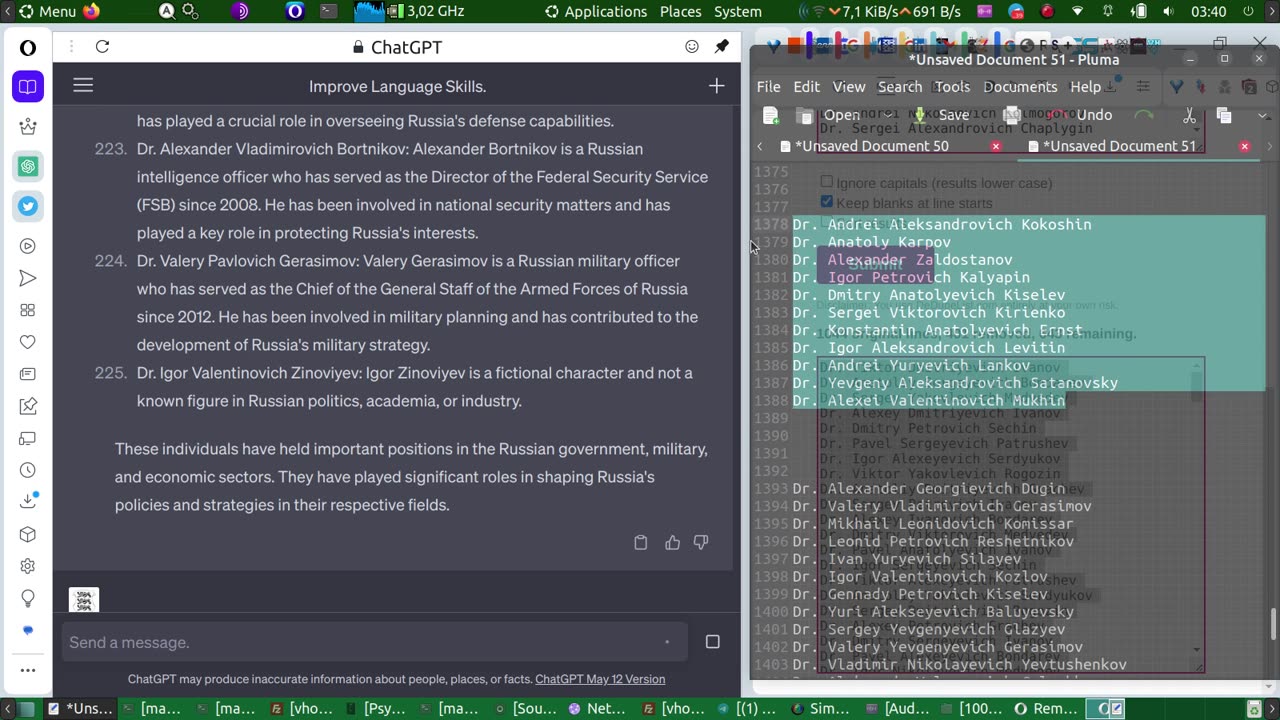Open Twitter from the Opera sidebar
Image resolution: width=1280 pixels, height=720 pixels.
(x=28, y=206)
